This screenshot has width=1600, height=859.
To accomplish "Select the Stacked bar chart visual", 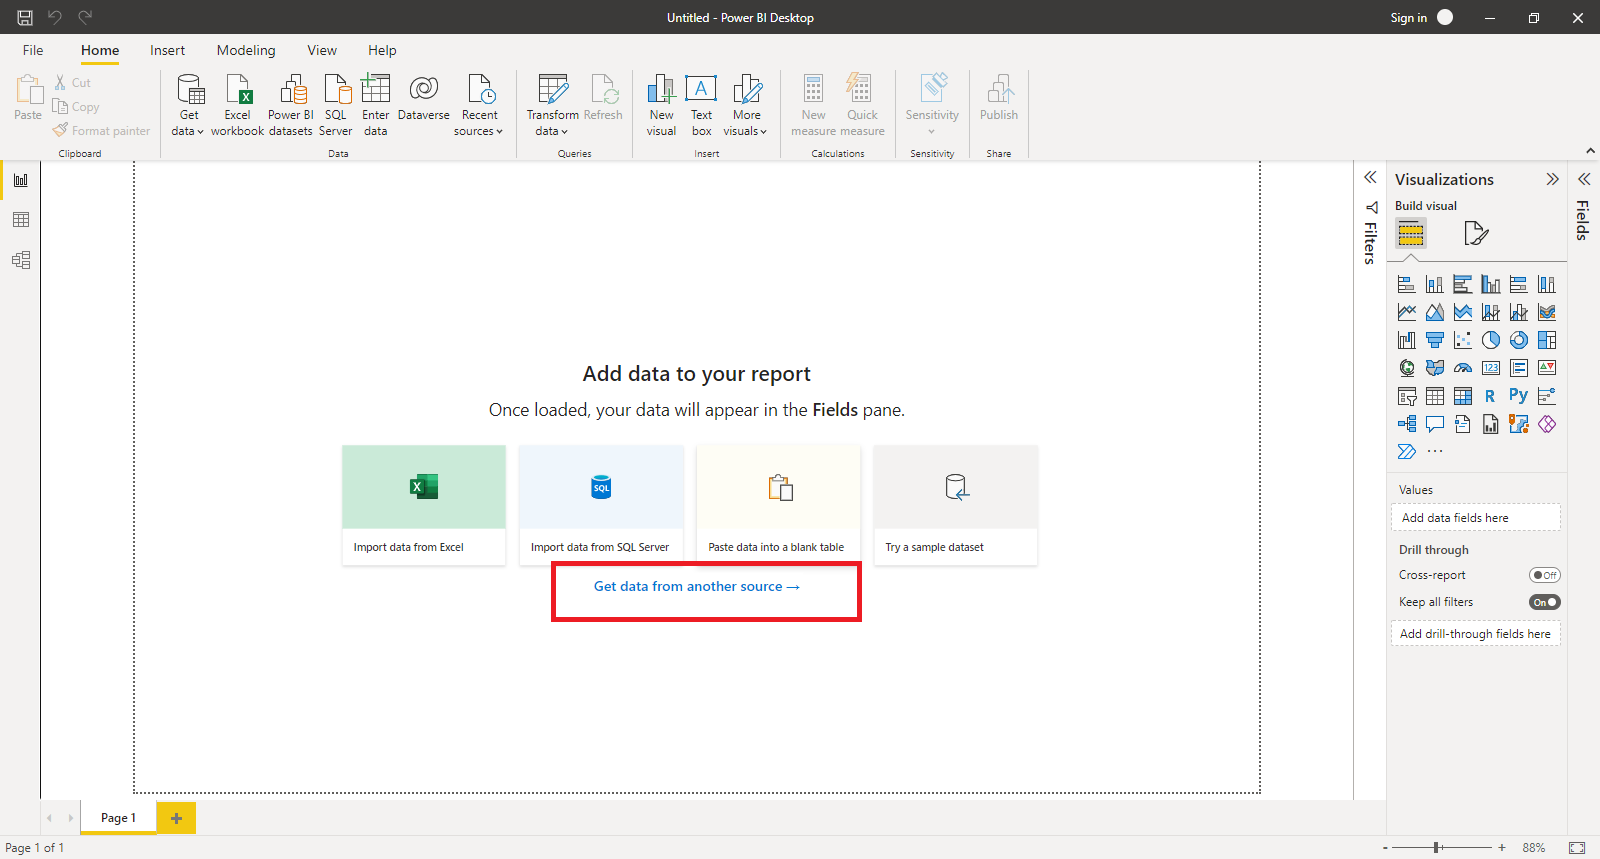I will tap(1406, 284).
